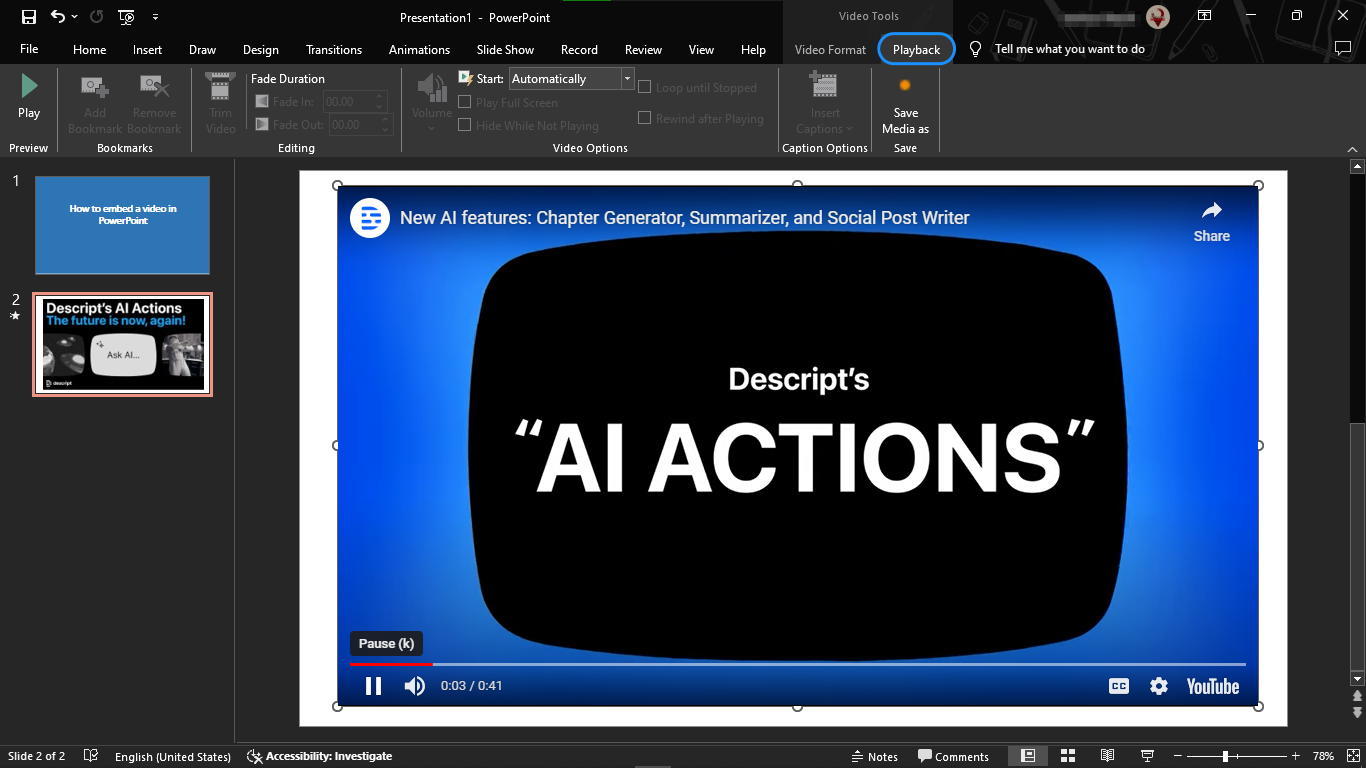Start Slide Show from the status bar
The height and width of the screenshot is (768, 1366).
point(1147,756)
